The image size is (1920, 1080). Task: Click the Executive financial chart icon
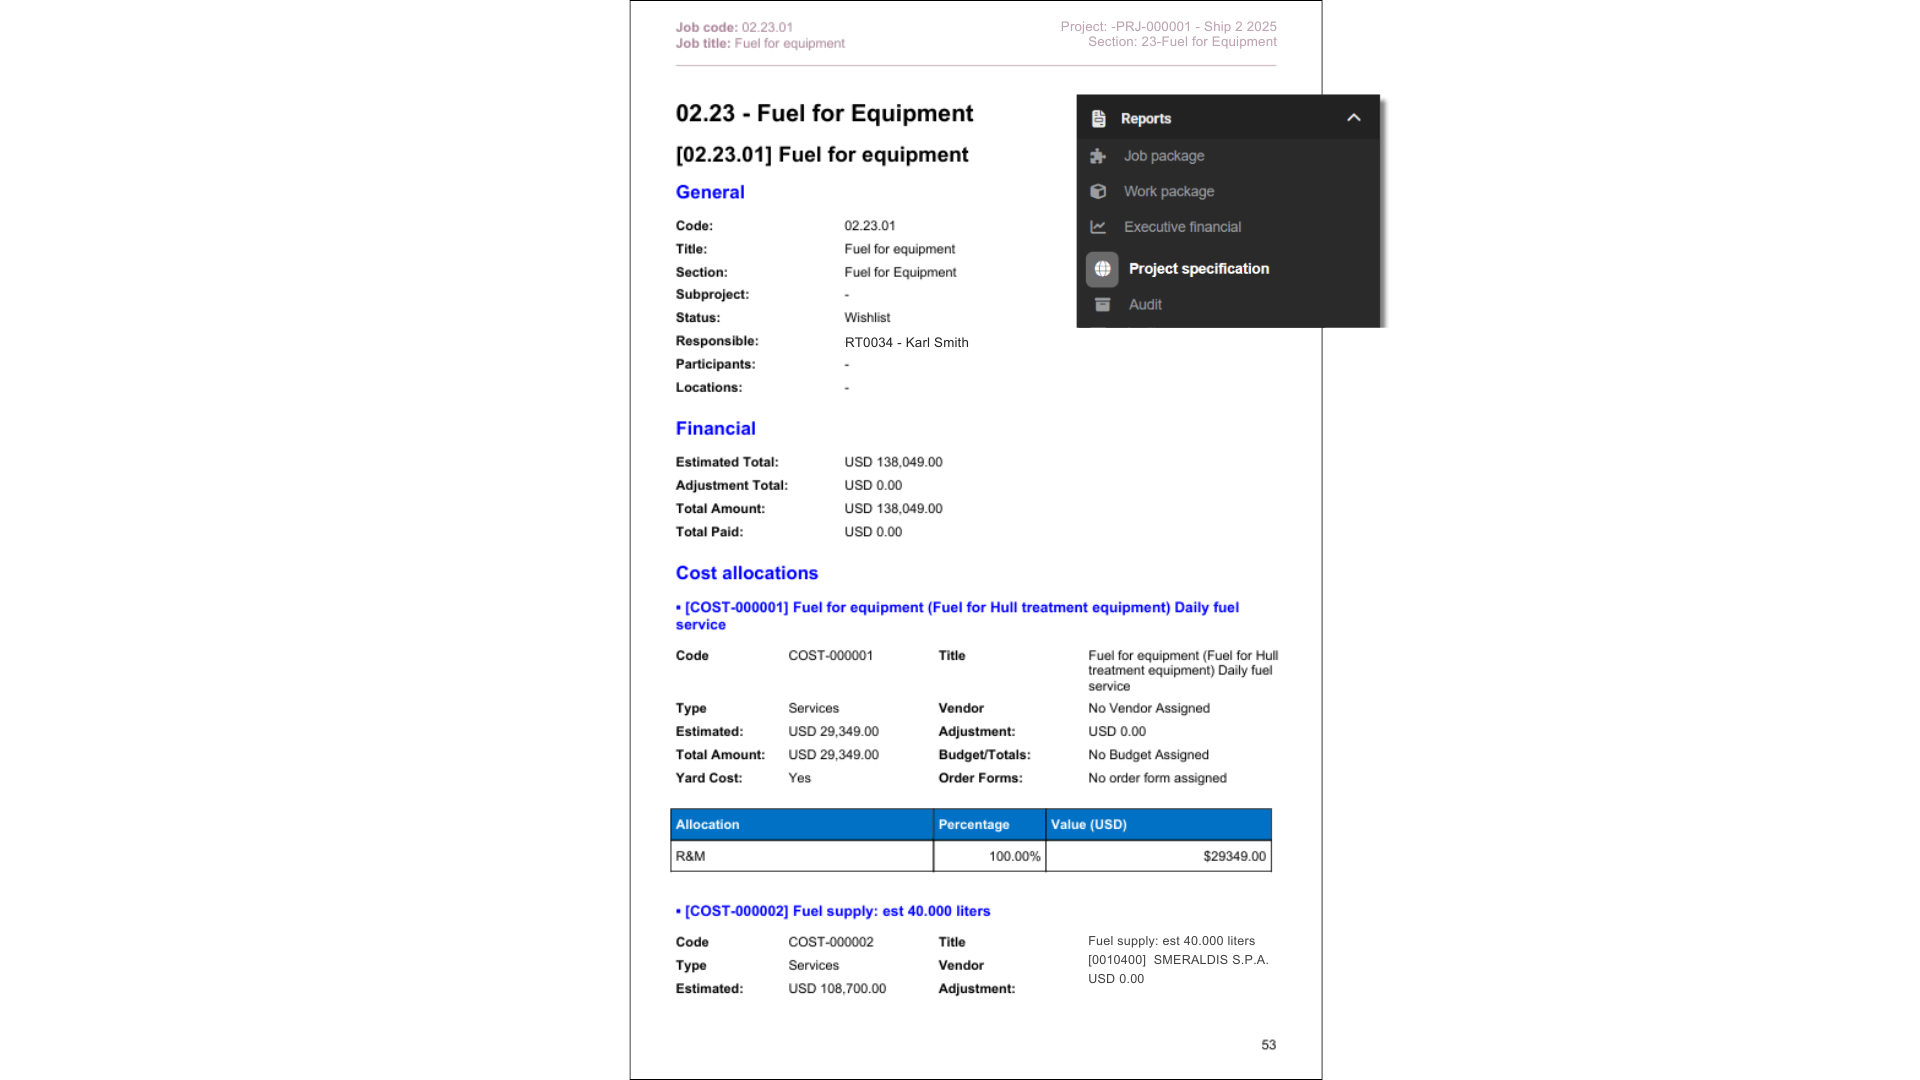pyautogui.click(x=1098, y=227)
